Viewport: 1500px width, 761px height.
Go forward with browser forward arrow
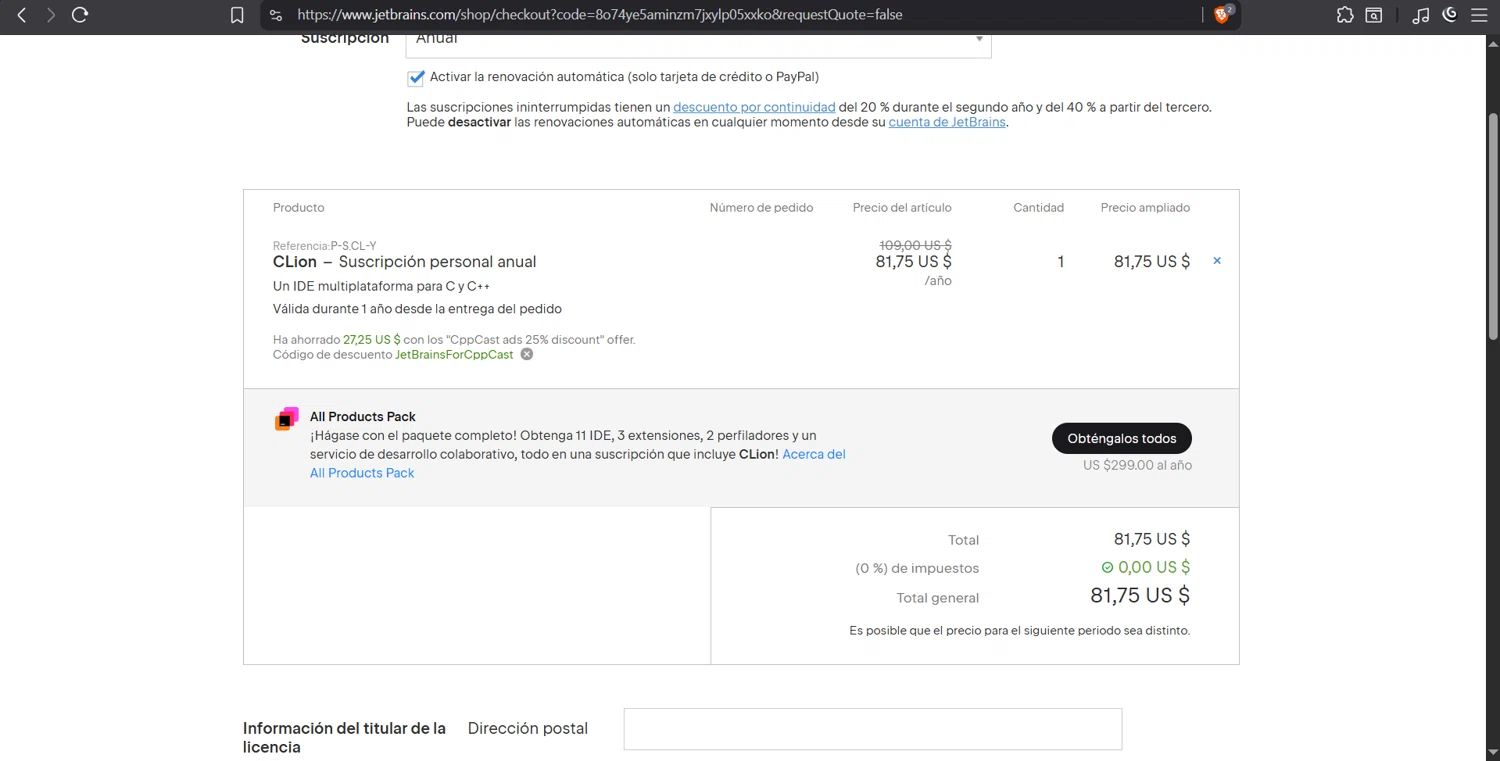pos(50,15)
